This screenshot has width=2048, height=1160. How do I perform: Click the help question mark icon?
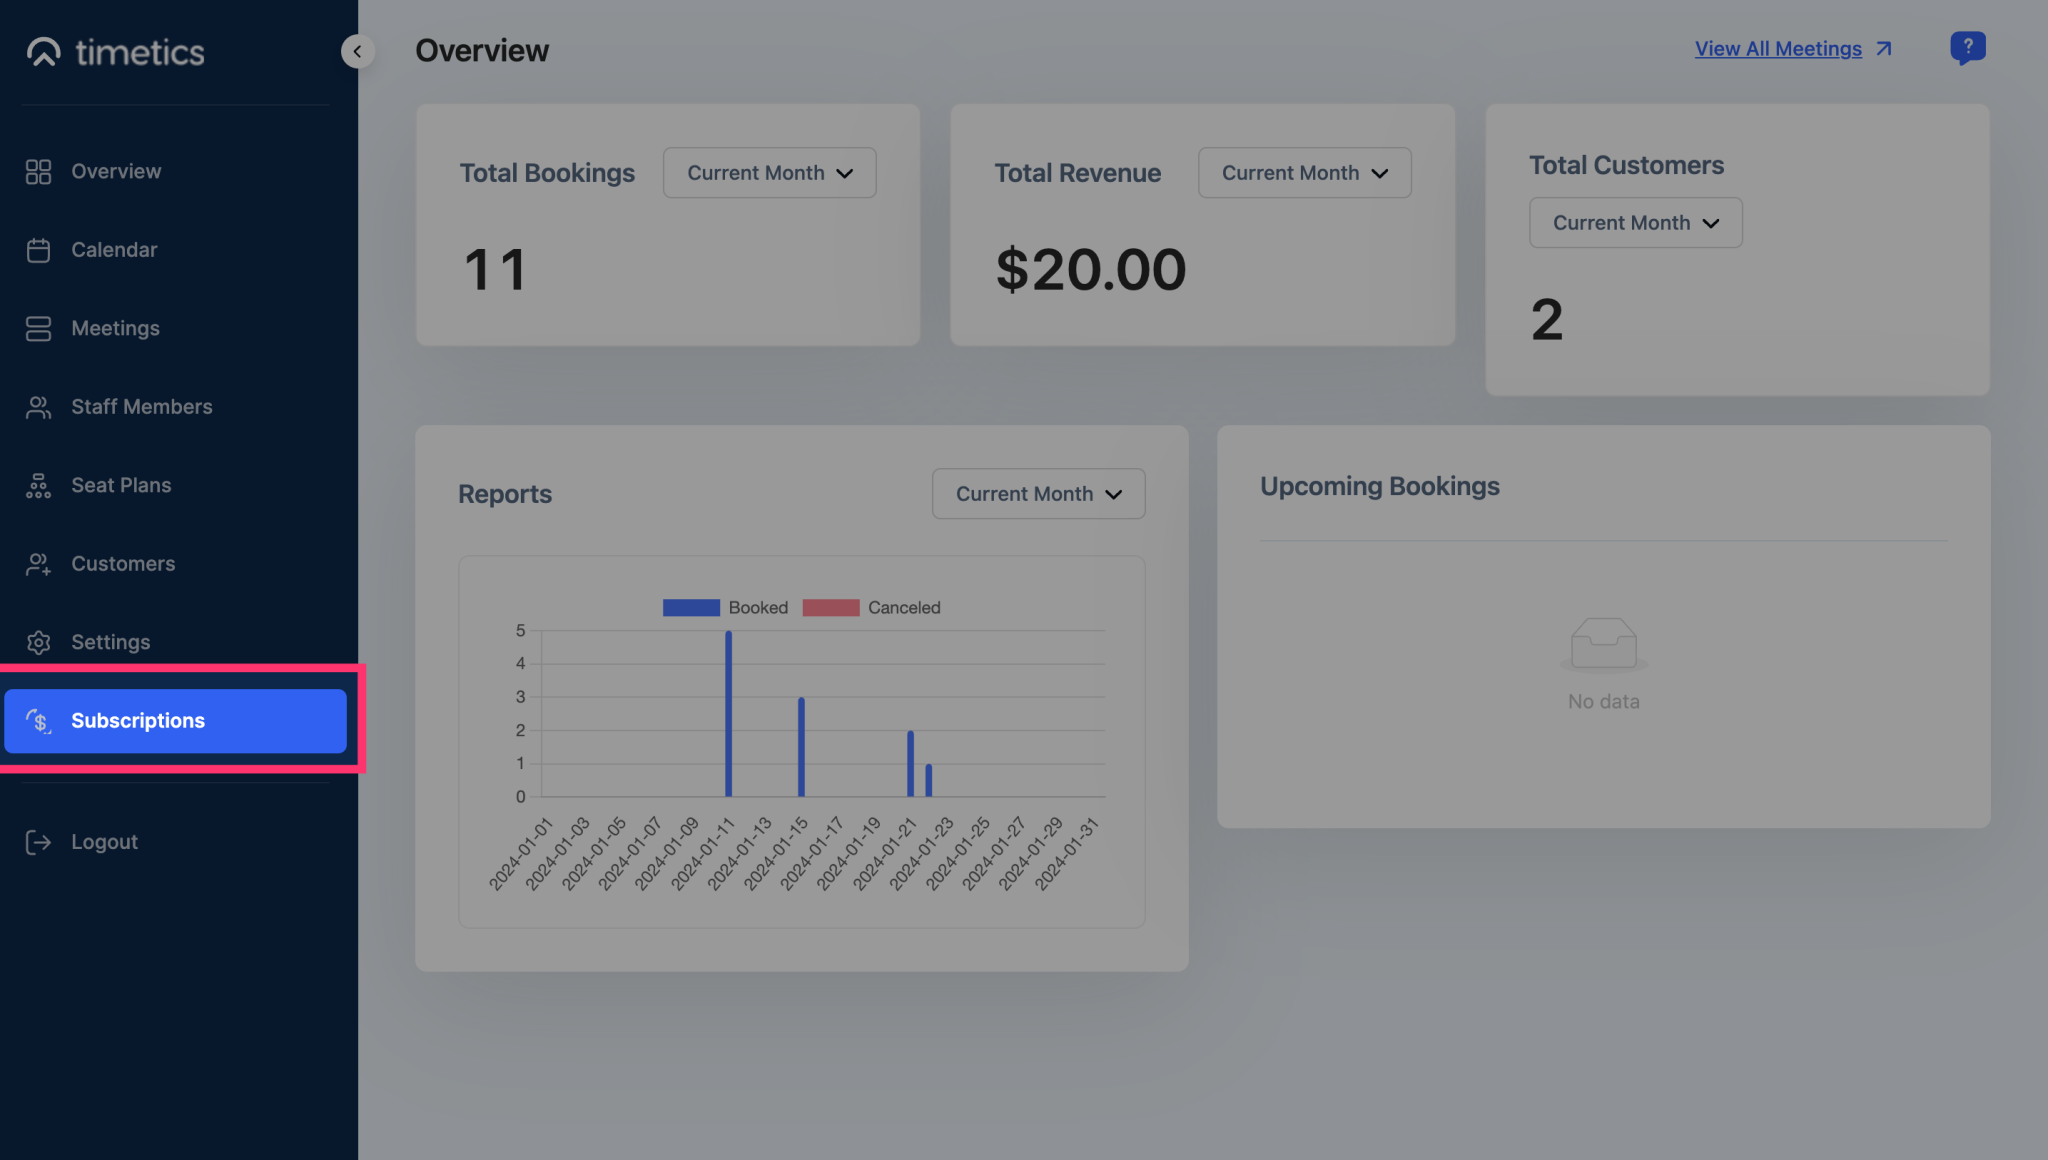(x=1967, y=47)
